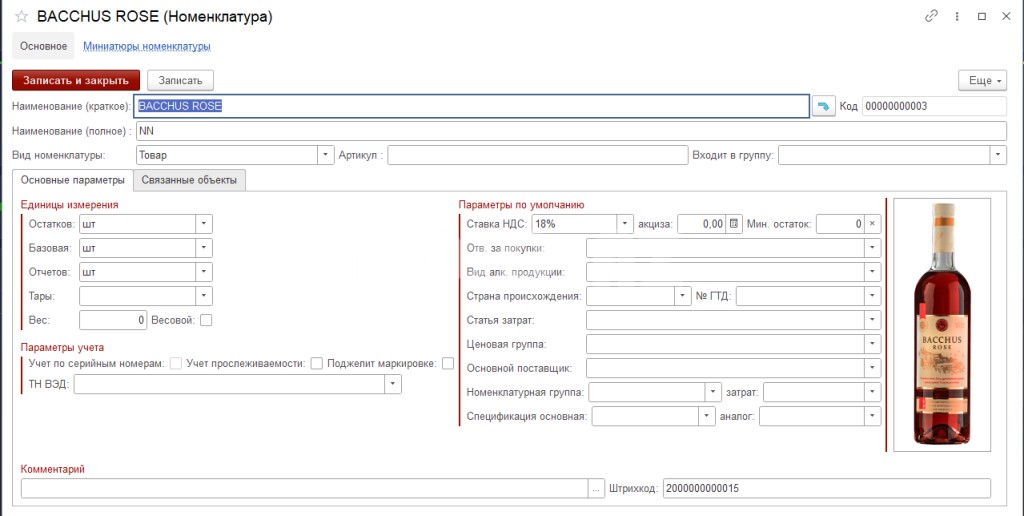The image size is (1024, 516).
Task: Expand Вид номенклатуры dropdown
Action: point(326,155)
